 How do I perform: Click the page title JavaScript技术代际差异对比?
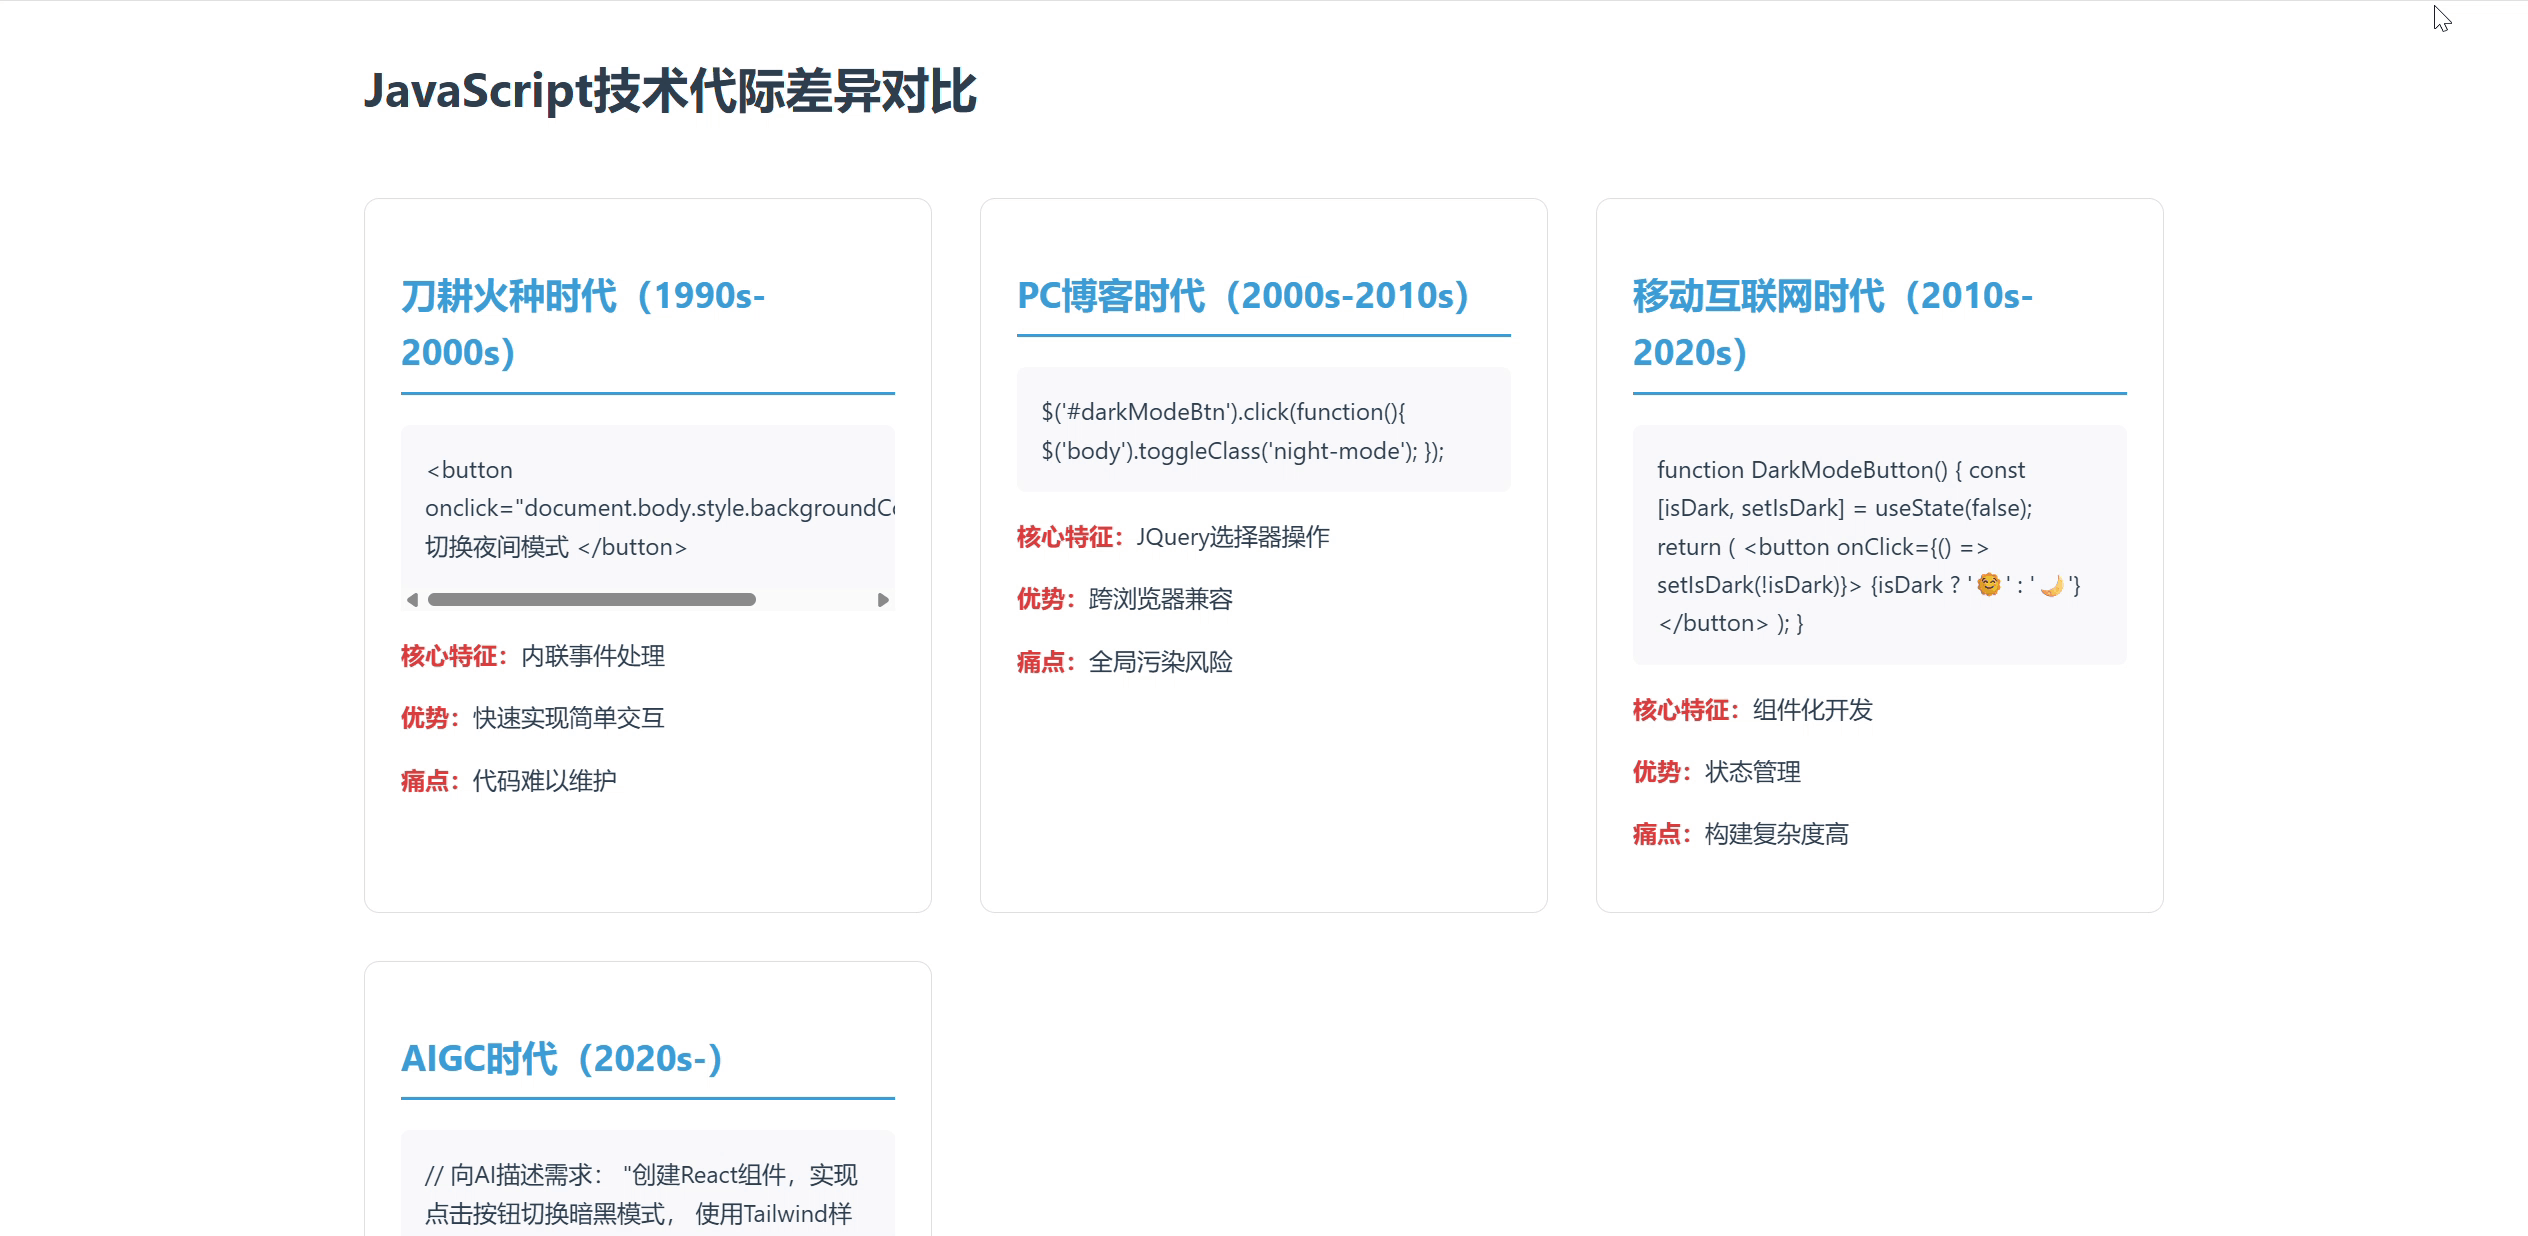(x=673, y=93)
